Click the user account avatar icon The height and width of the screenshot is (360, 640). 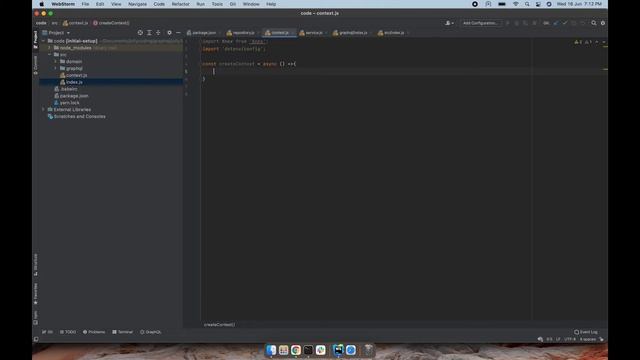point(449,23)
